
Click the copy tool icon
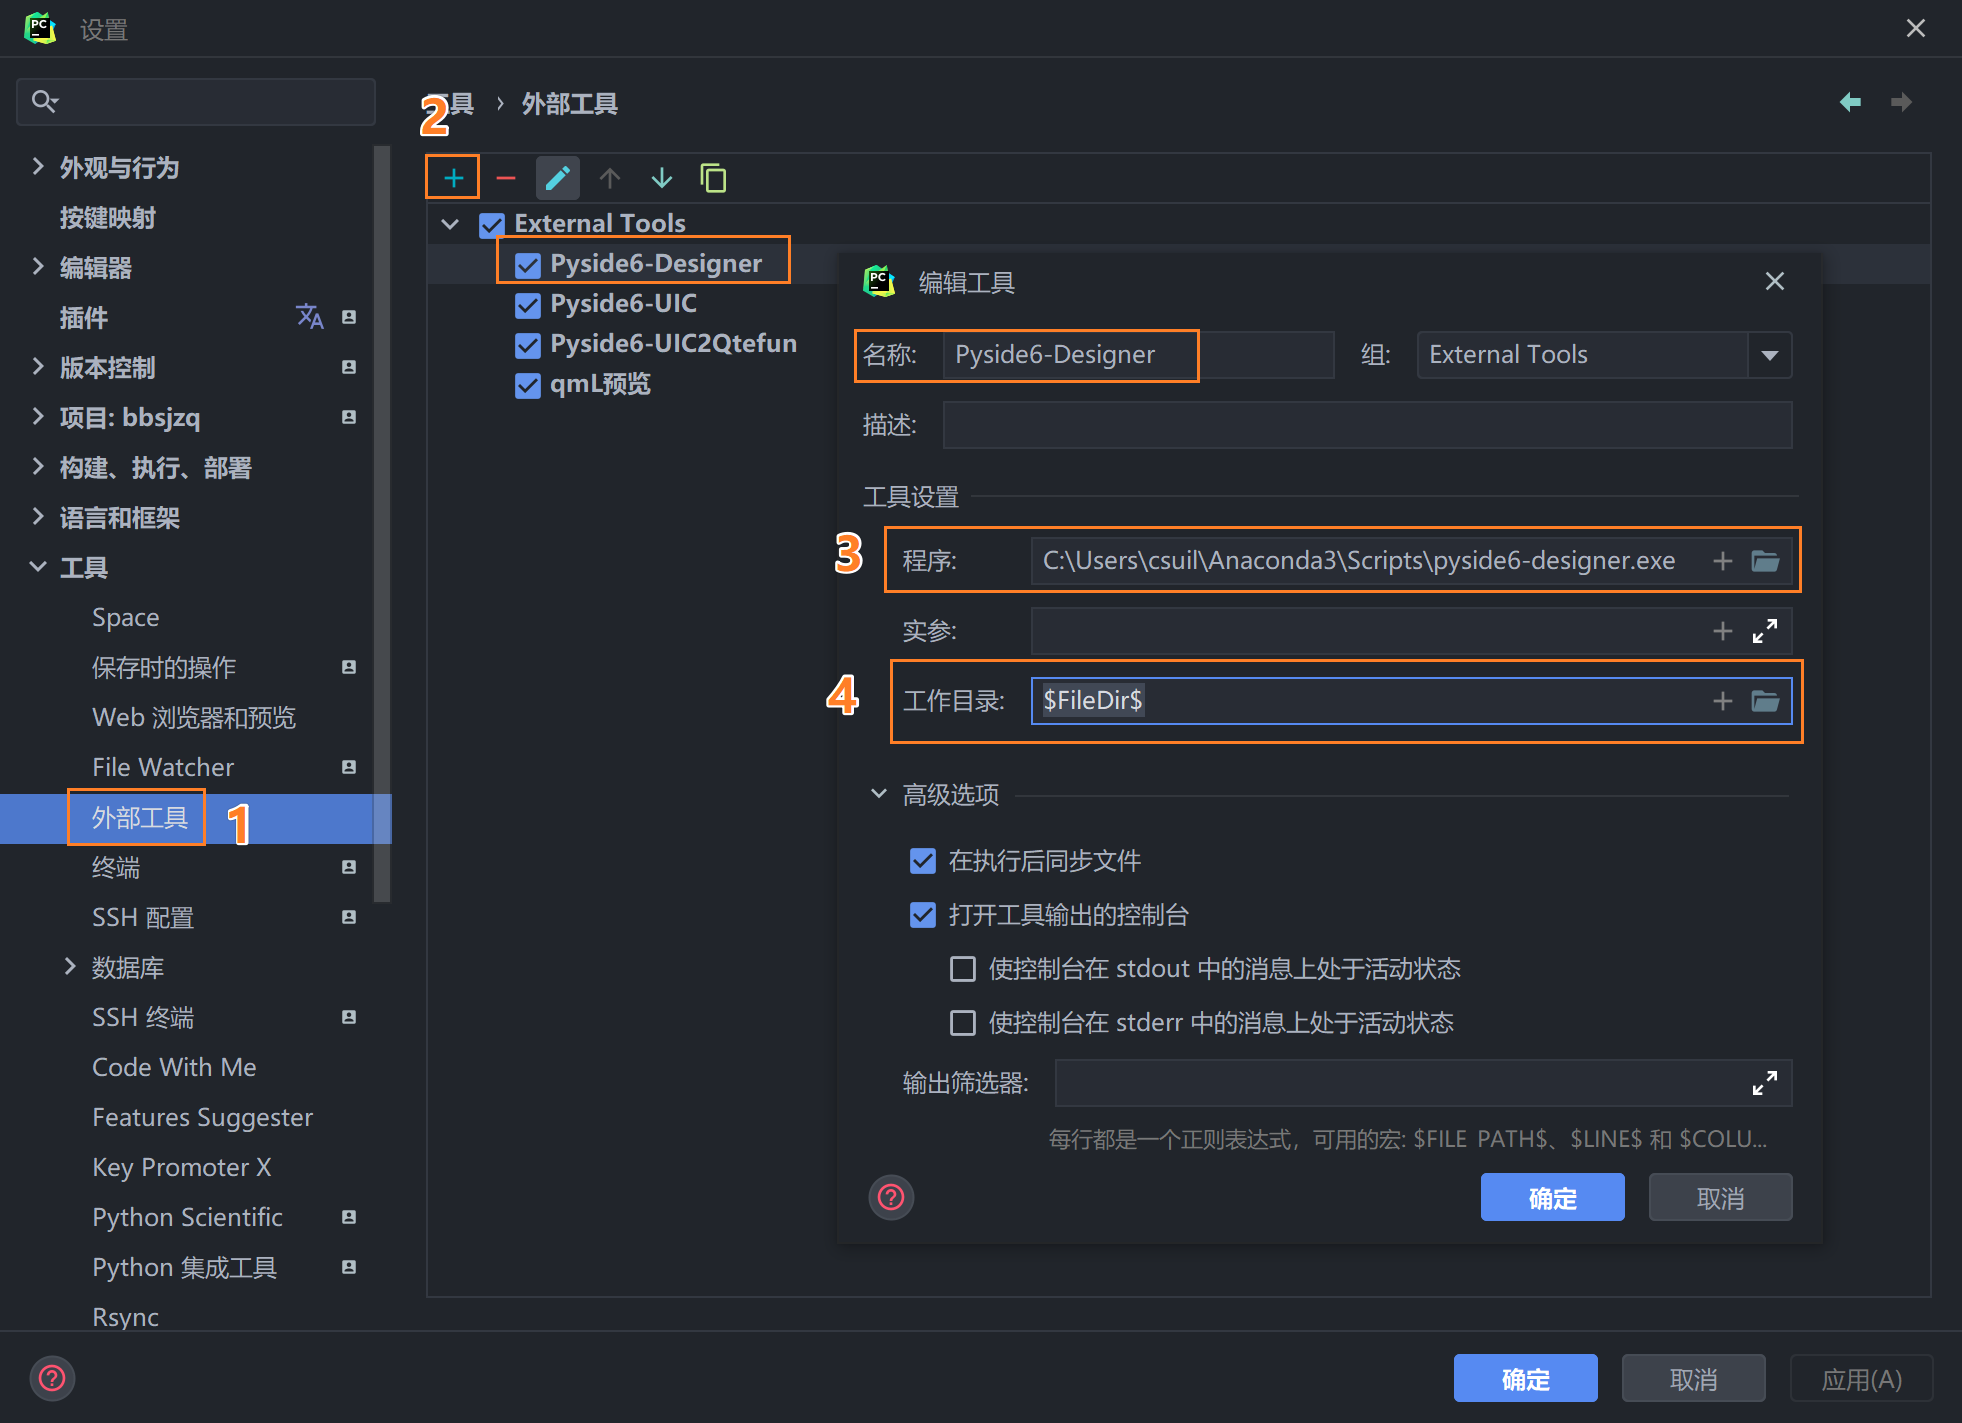tap(713, 178)
